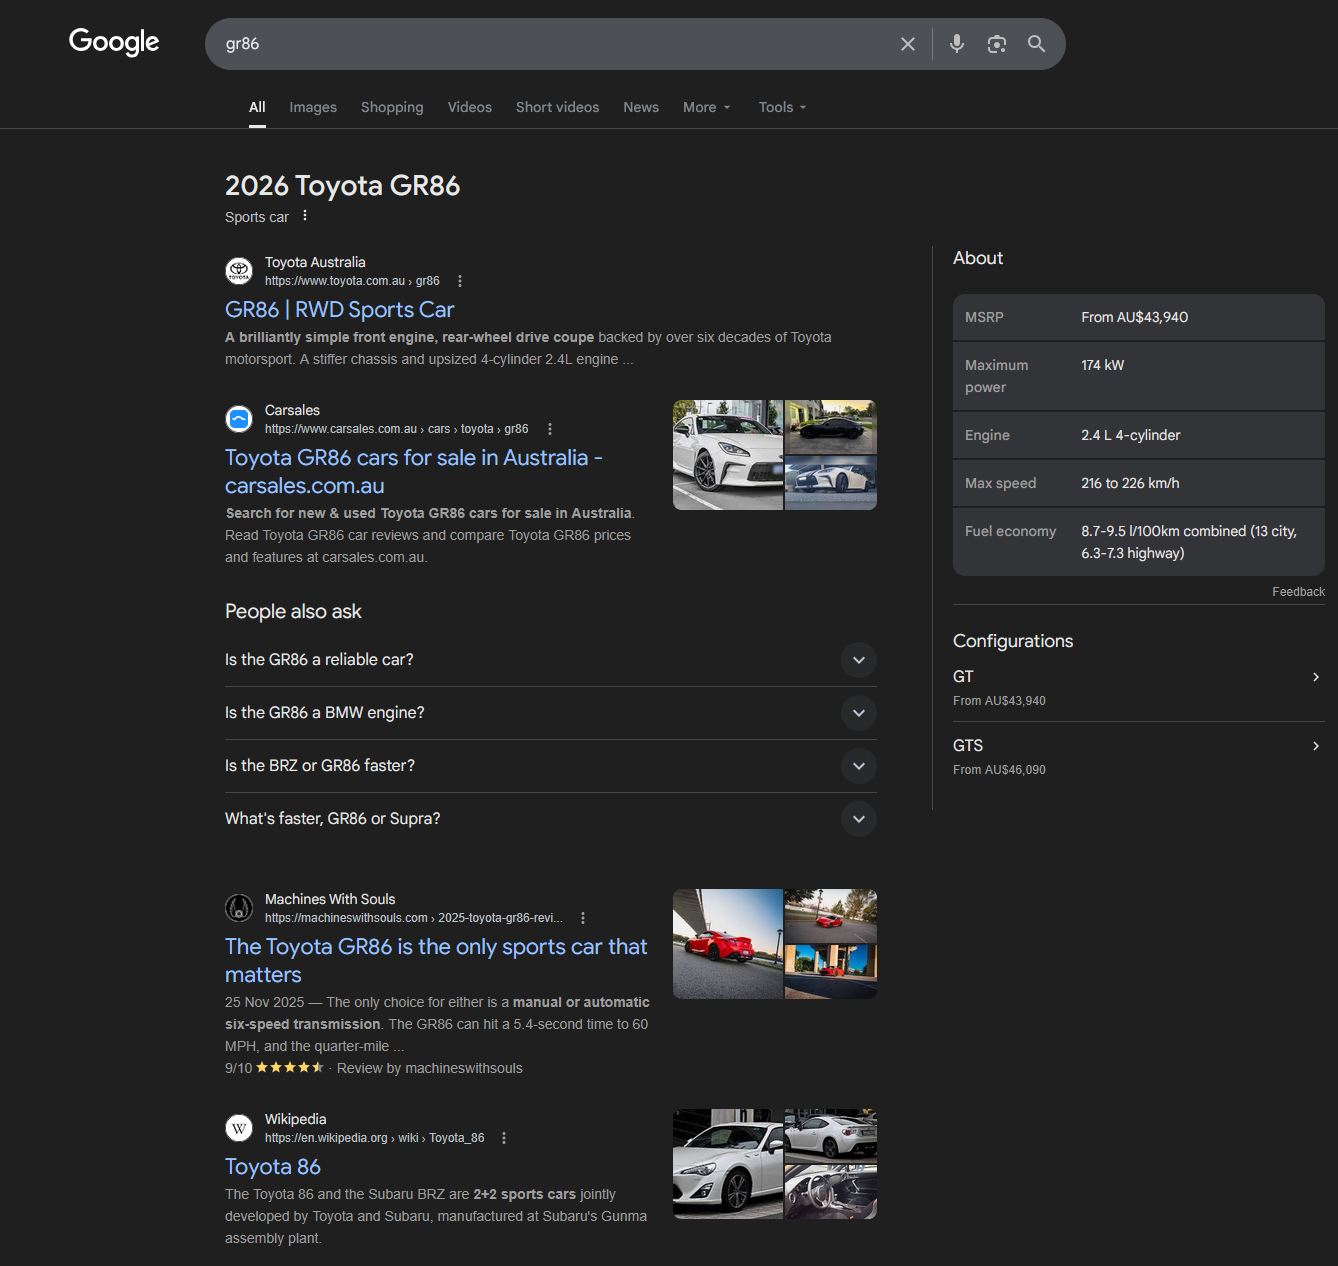Screen dimensions: 1338x1266
Task: Open the 'Toyota 86' Wikipedia link
Action: coord(273,1167)
